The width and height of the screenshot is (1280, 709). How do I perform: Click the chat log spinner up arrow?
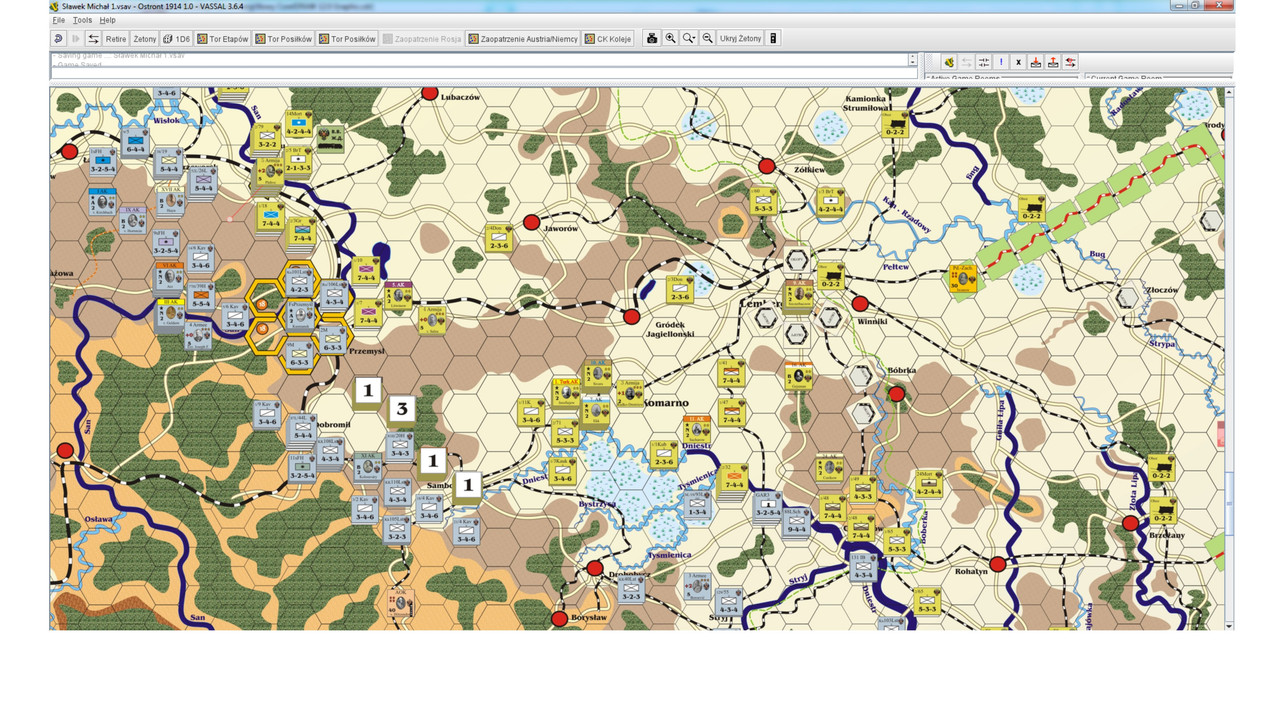coord(912,57)
